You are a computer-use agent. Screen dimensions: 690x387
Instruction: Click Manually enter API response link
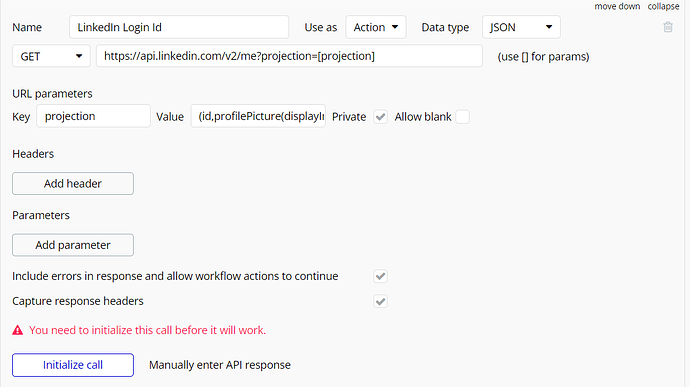220,365
